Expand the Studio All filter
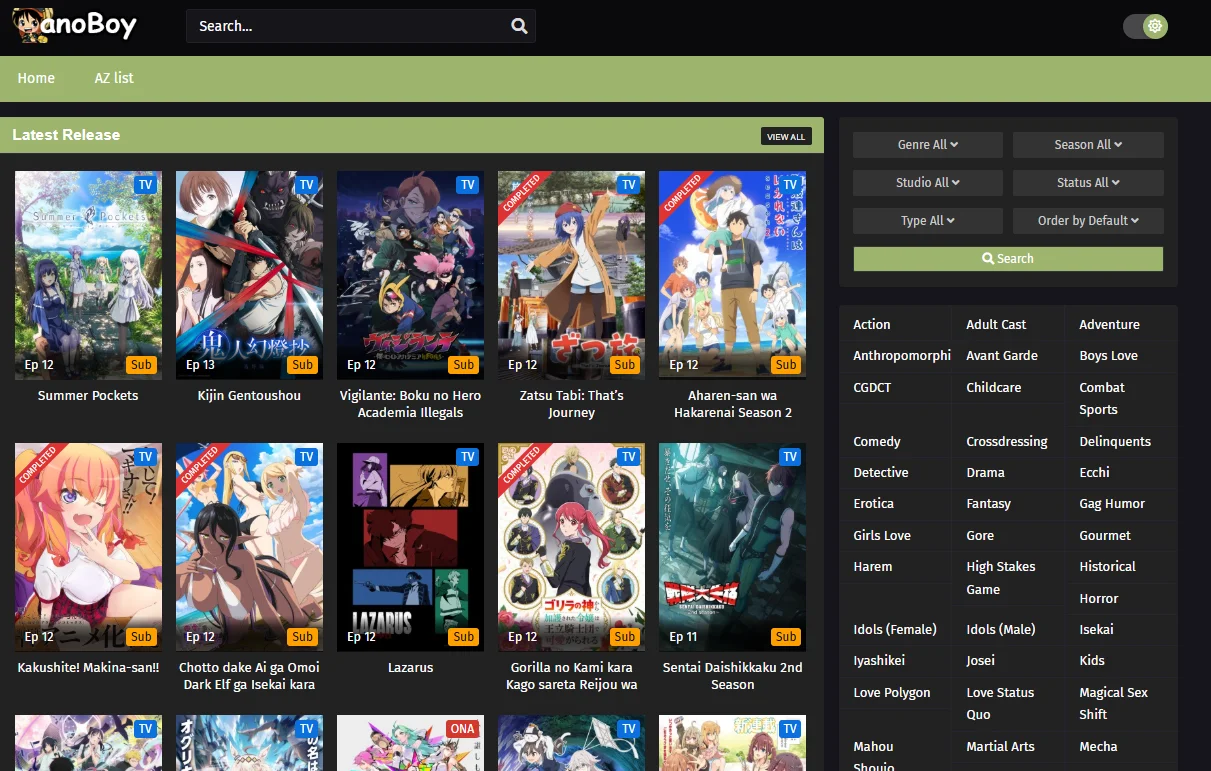 pos(928,183)
